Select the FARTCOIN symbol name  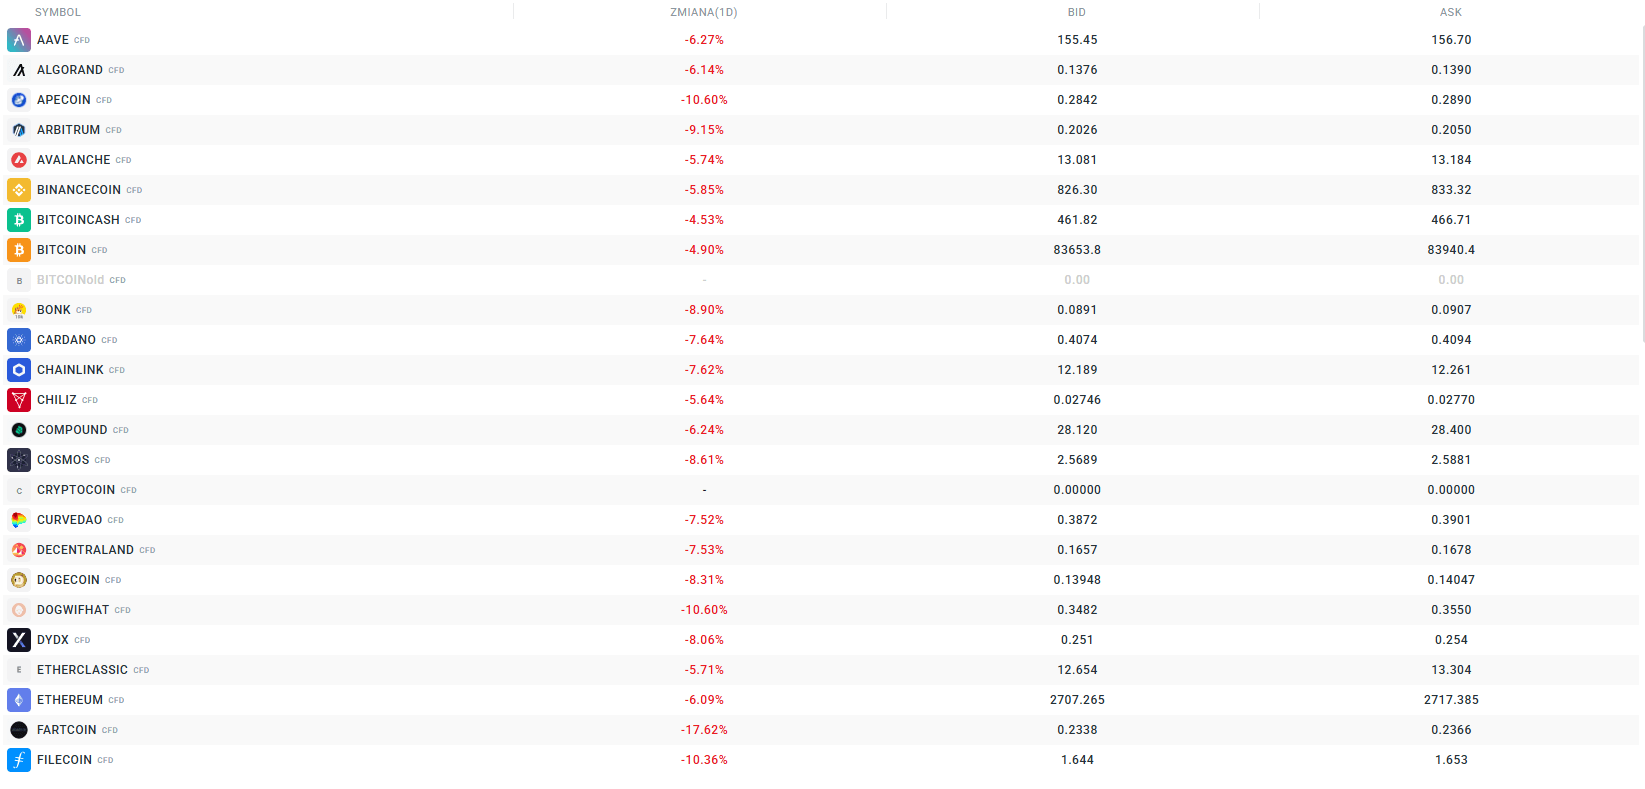[x=67, y=730]
